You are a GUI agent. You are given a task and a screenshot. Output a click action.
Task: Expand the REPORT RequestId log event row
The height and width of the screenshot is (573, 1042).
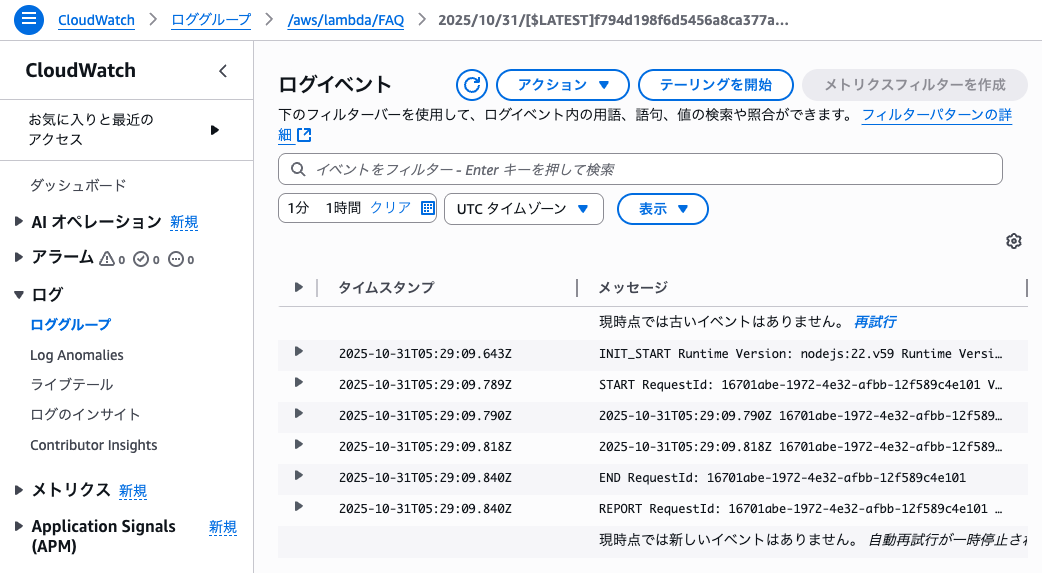tap(298, 507)
